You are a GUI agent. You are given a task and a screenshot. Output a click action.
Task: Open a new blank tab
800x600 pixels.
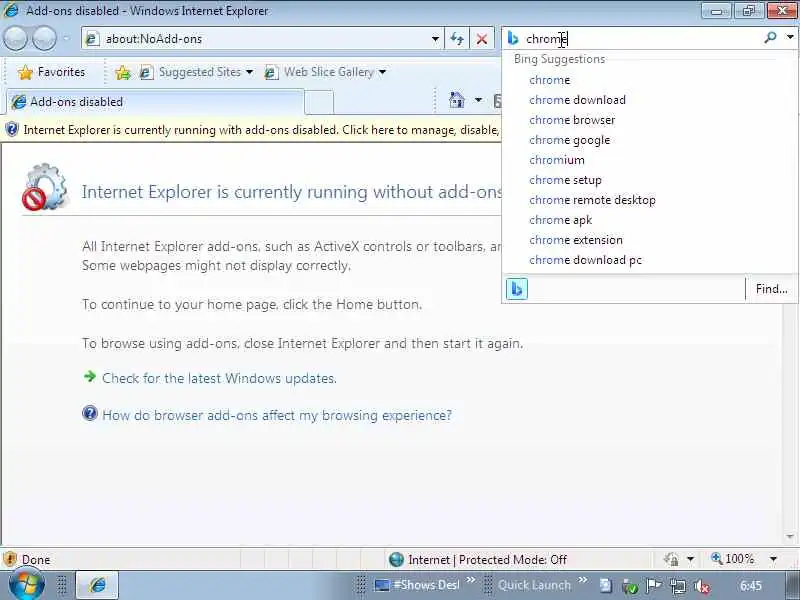[319, 102]
